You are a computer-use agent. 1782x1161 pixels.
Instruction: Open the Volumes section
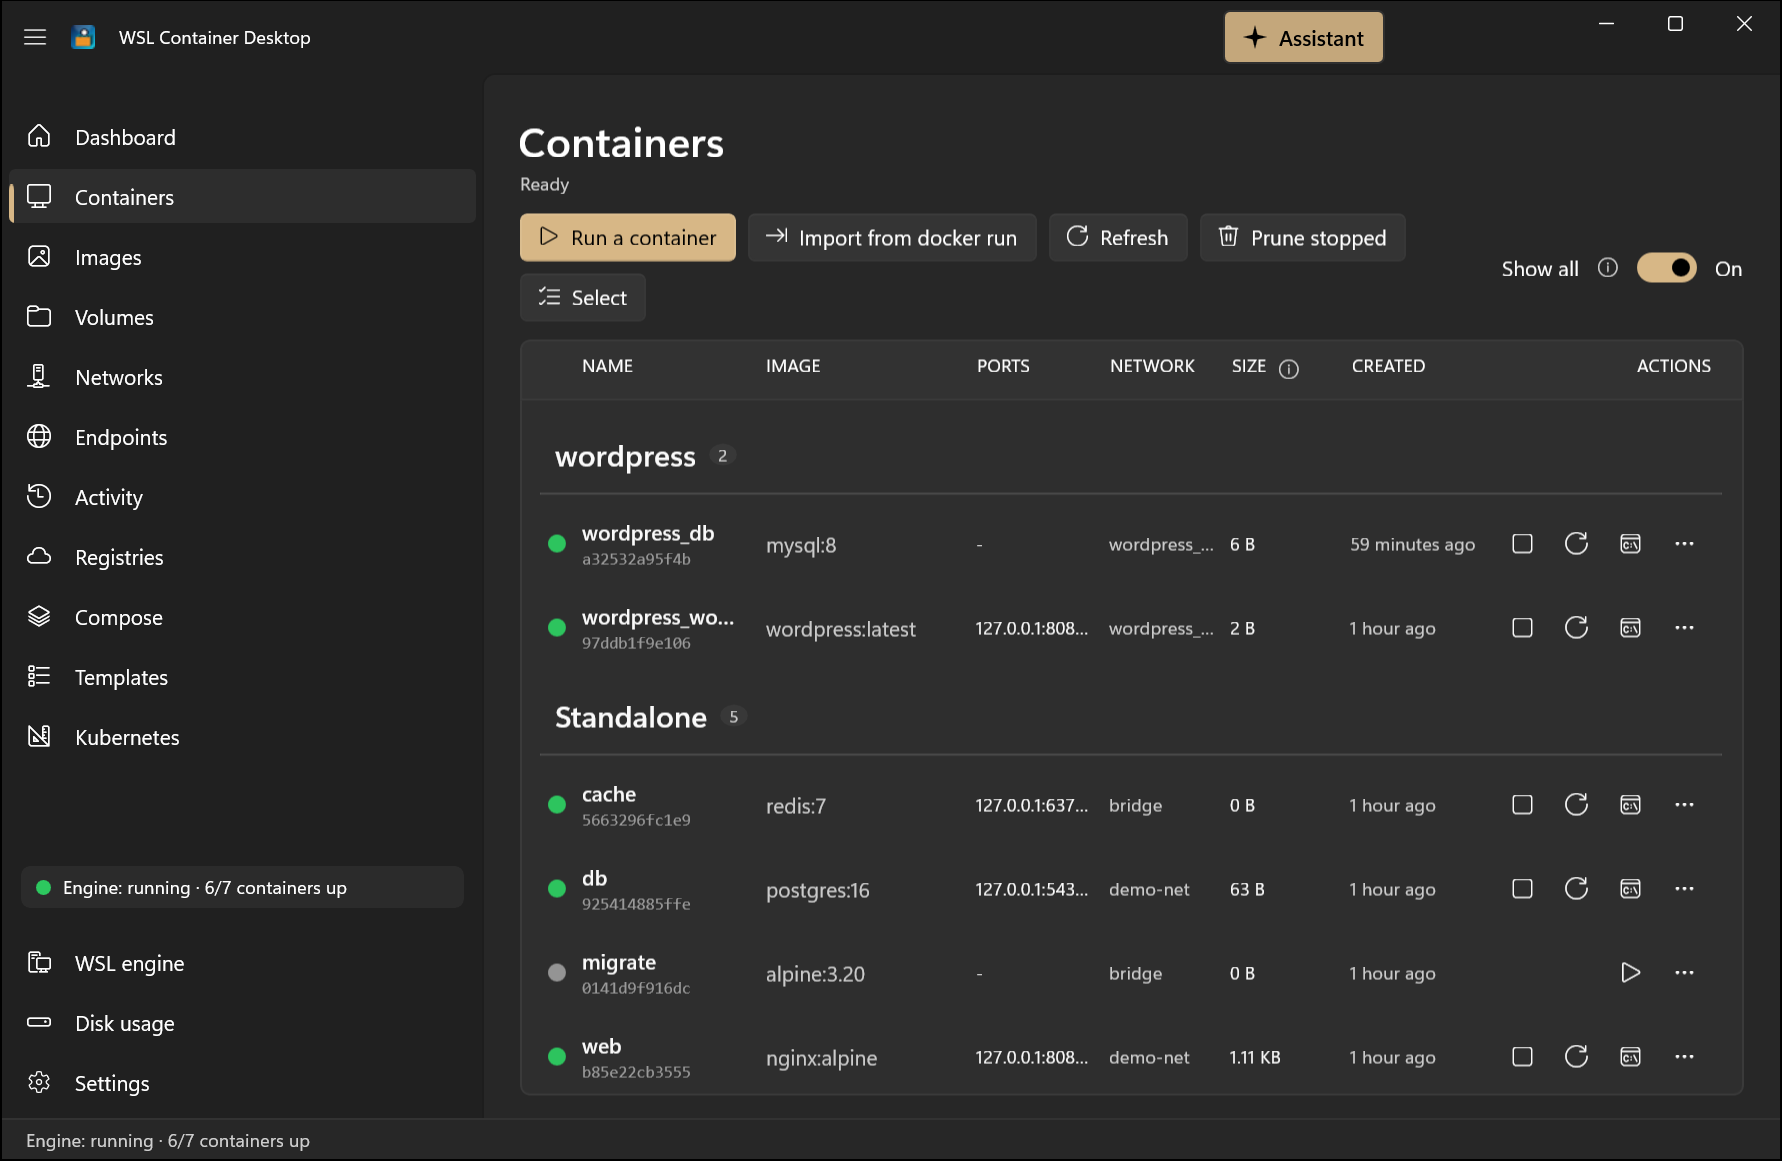tap(242, 317)
